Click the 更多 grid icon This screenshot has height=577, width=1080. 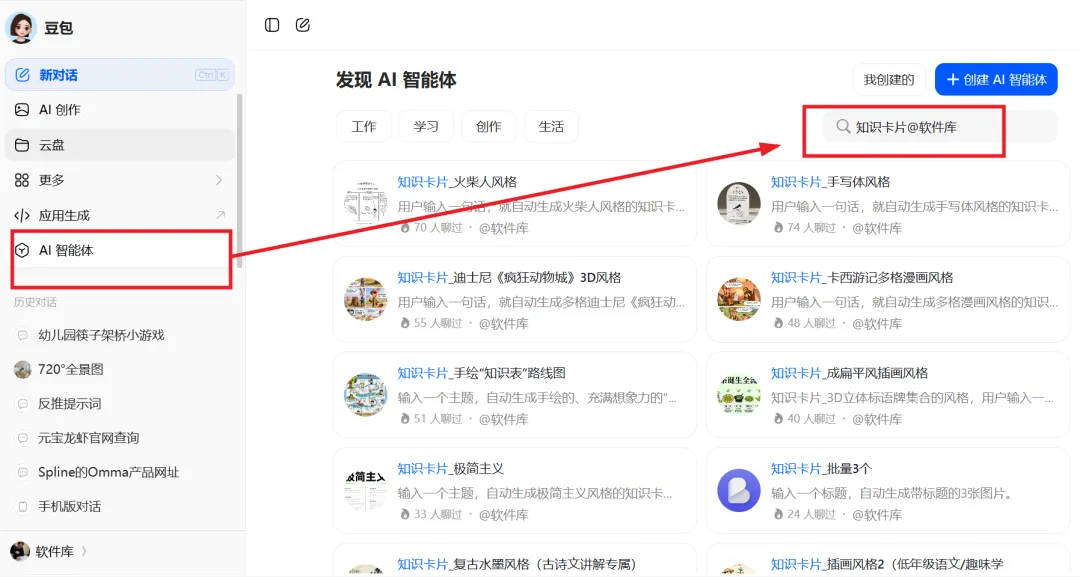pyautogui.click(x=22, y=180)
